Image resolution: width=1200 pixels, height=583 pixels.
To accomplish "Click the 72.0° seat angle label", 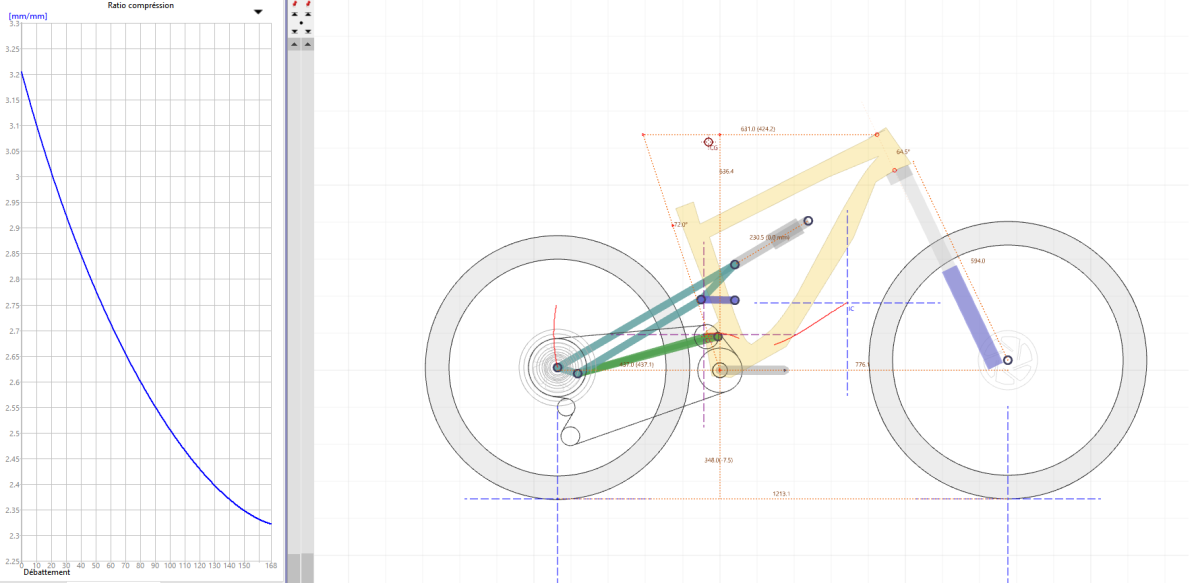I will tap(680, 225).
